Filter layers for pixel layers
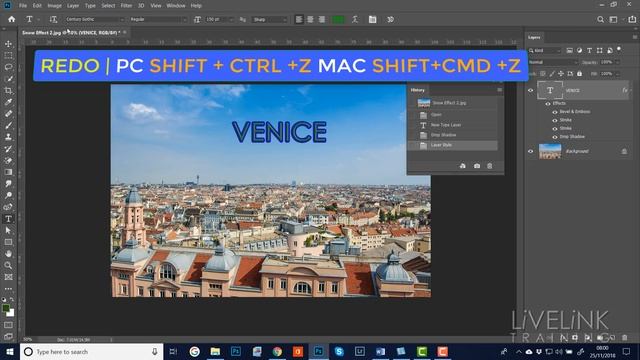This screenshot has width=640, height=360. 569,50
